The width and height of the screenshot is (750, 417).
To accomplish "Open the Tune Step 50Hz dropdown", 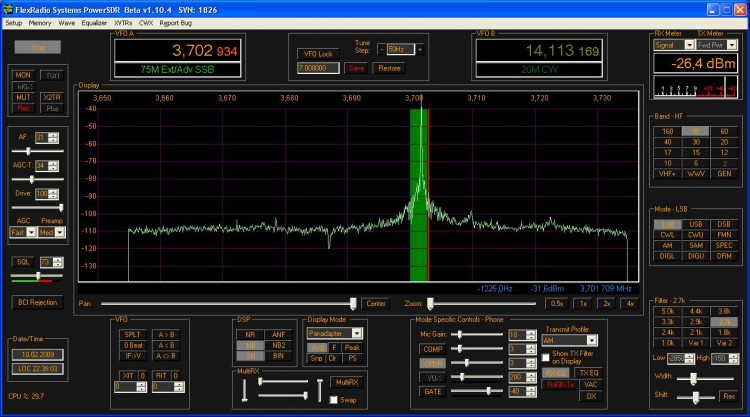I will [x=400, y=49].
